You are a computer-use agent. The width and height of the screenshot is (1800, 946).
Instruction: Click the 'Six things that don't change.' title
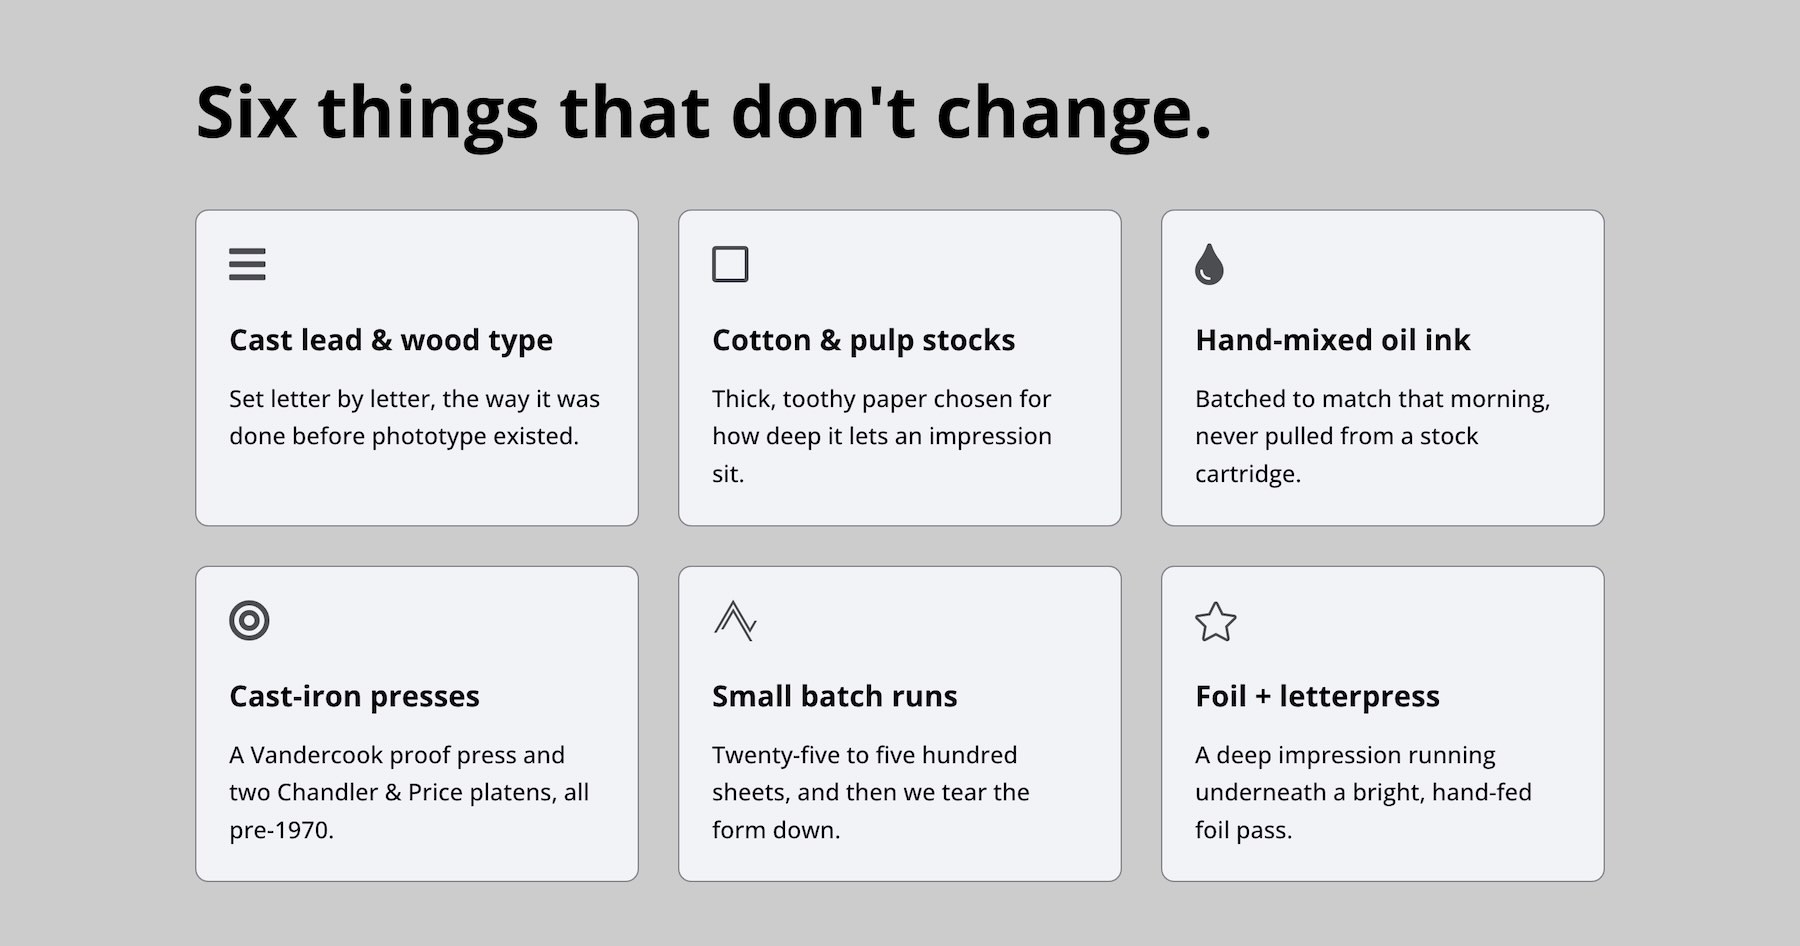704,112
